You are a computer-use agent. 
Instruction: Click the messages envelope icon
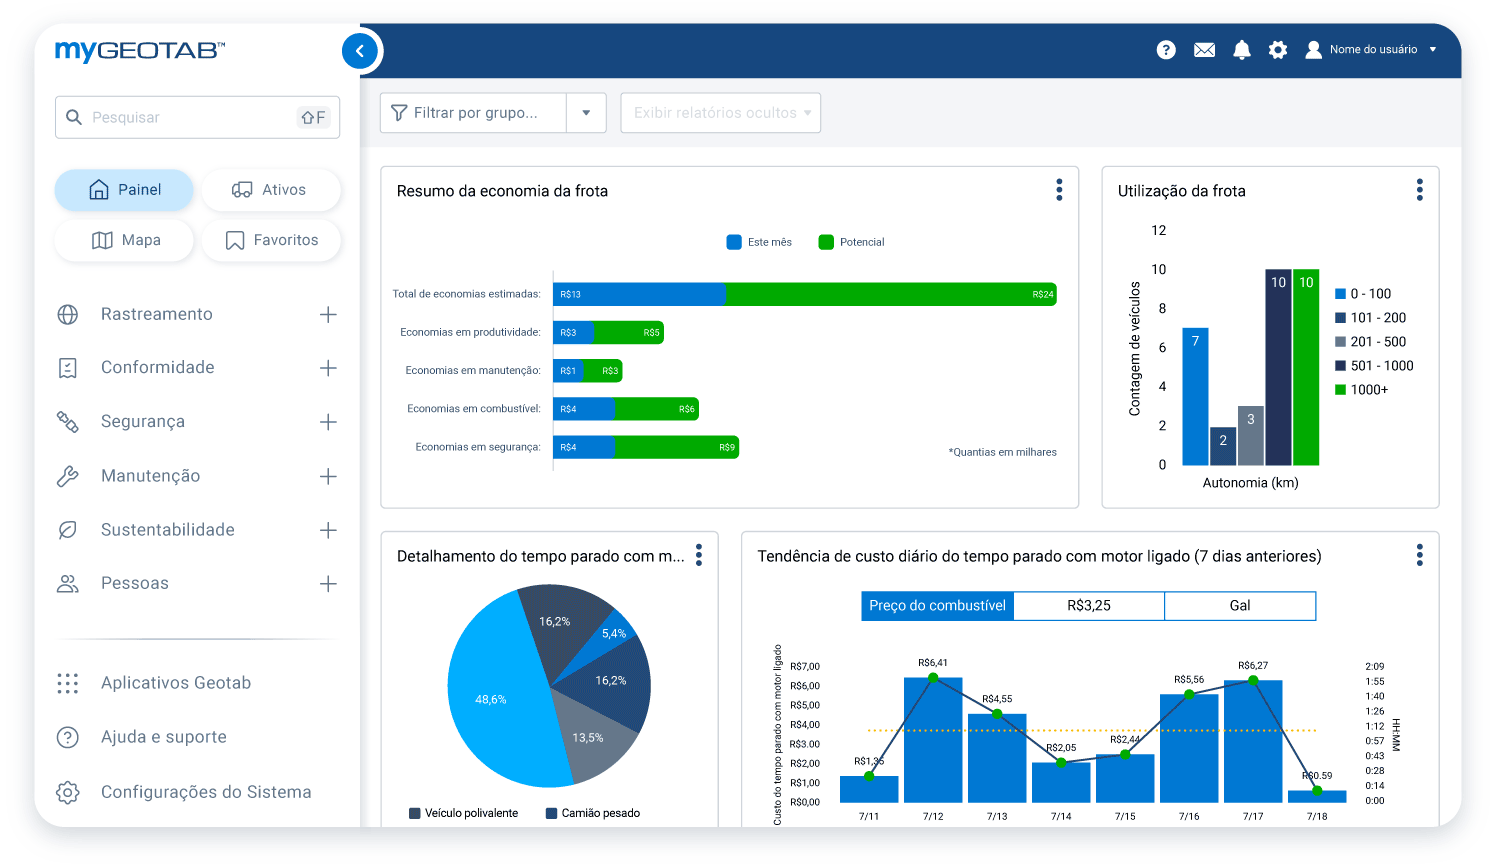tap(1204, 49)
